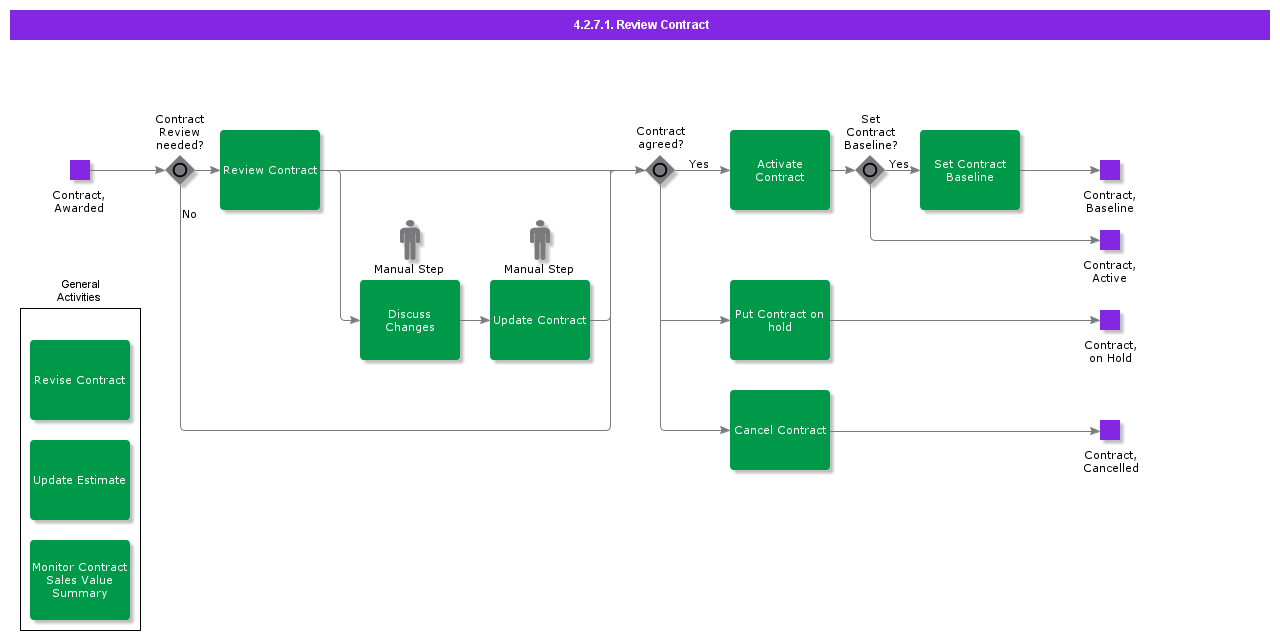Screen dimensions: 1280x640
Task: Select the Contract, Baseline end event square
Action: point(1110,170)
